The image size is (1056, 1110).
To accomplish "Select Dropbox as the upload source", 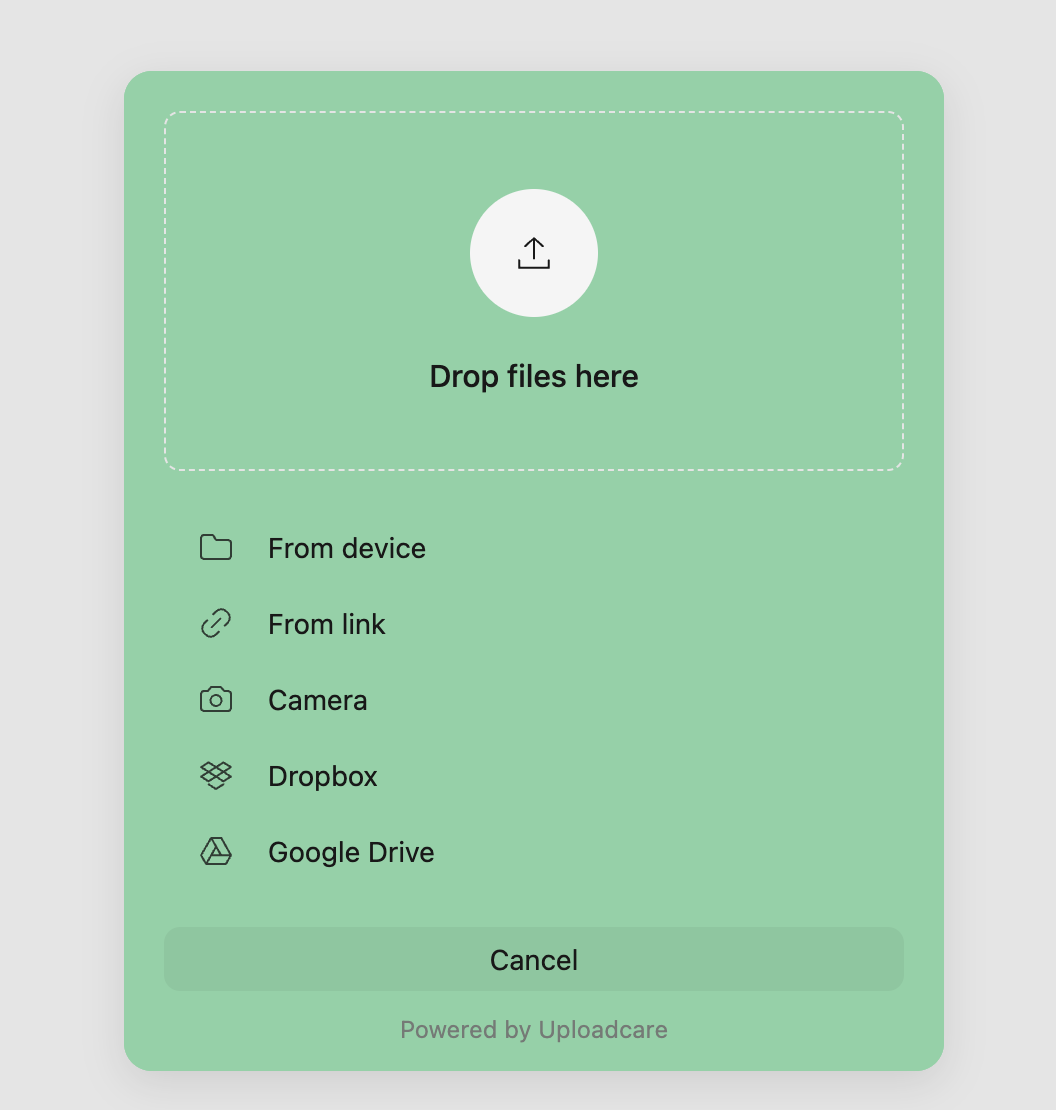I will [322, 776].
